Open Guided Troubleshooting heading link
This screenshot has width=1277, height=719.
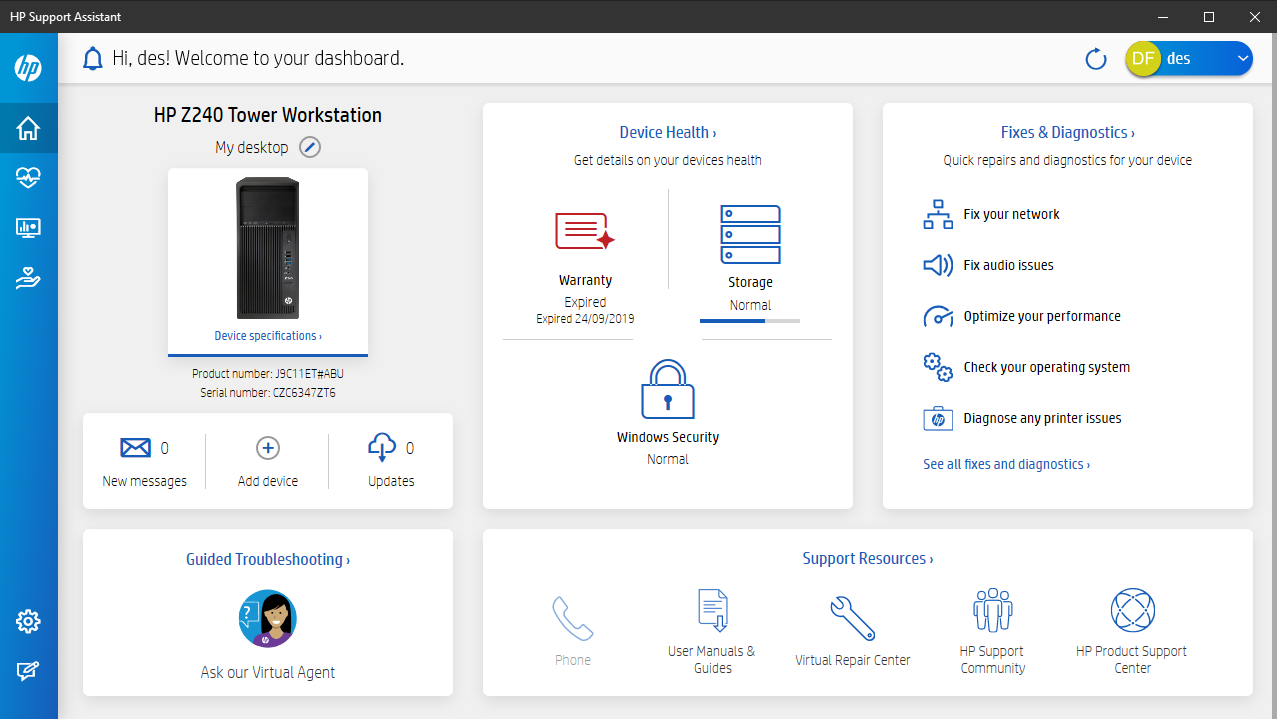tap(268, 559)
